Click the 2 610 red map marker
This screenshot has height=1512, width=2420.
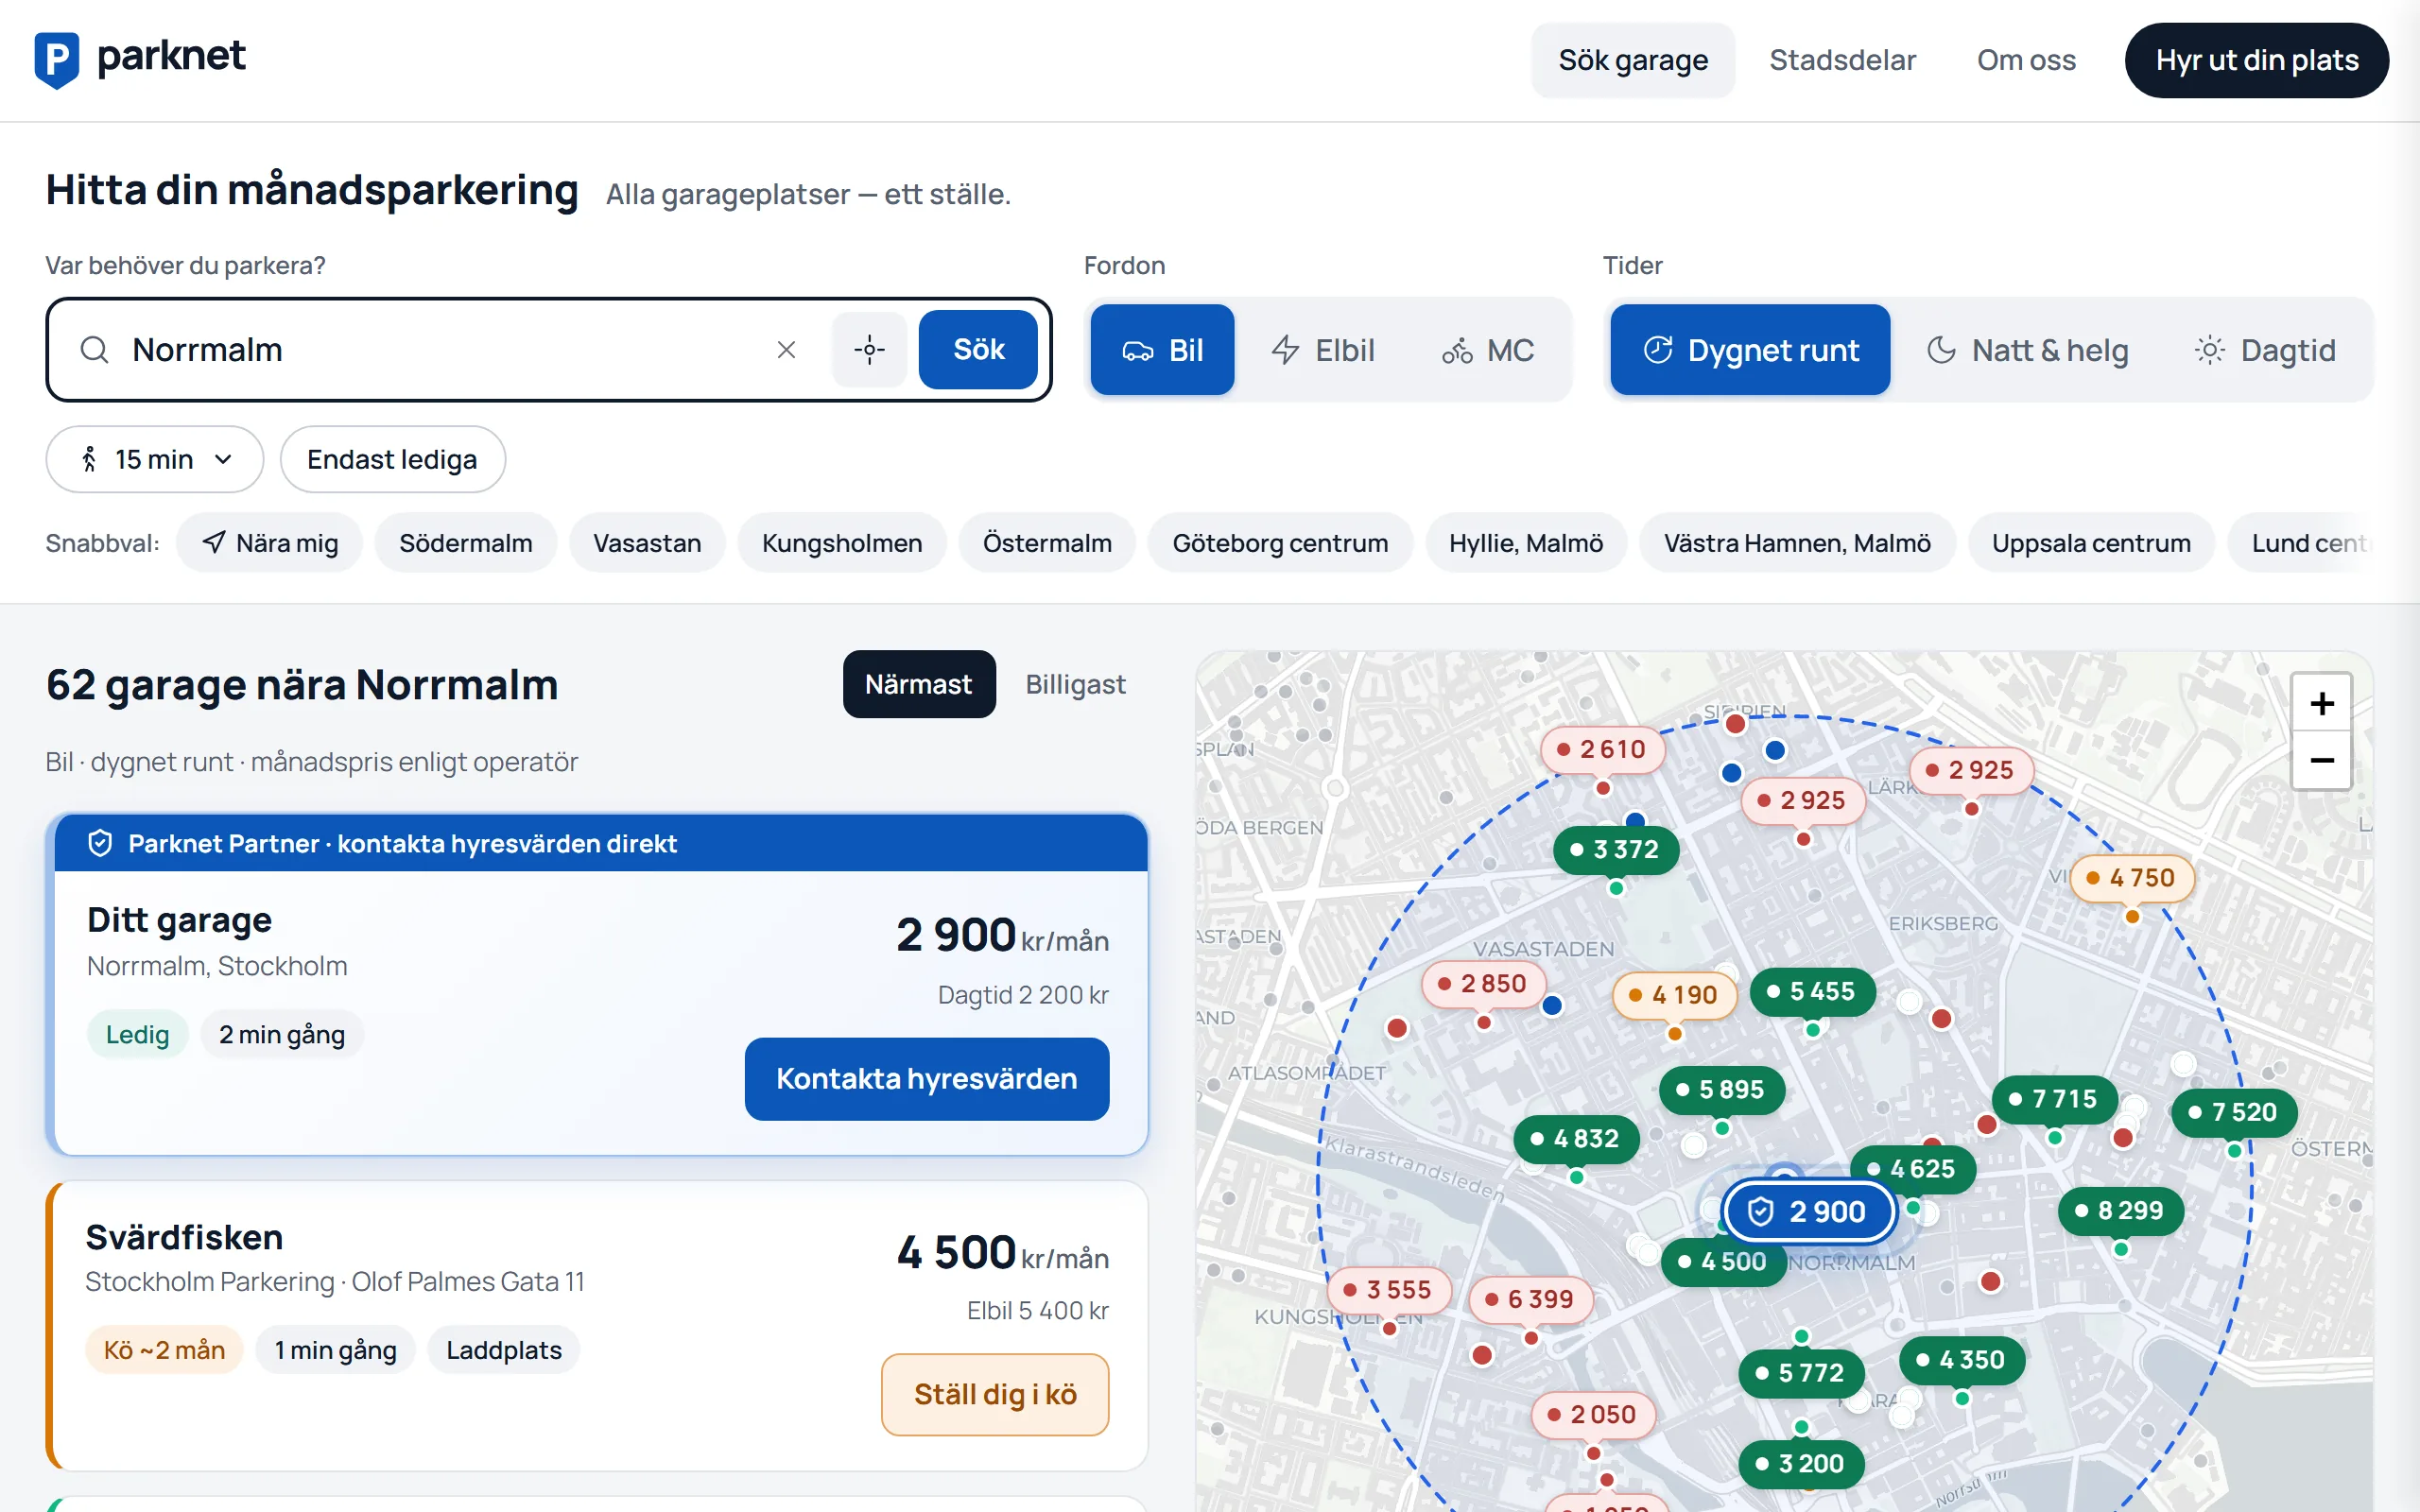click(1603, 749)
